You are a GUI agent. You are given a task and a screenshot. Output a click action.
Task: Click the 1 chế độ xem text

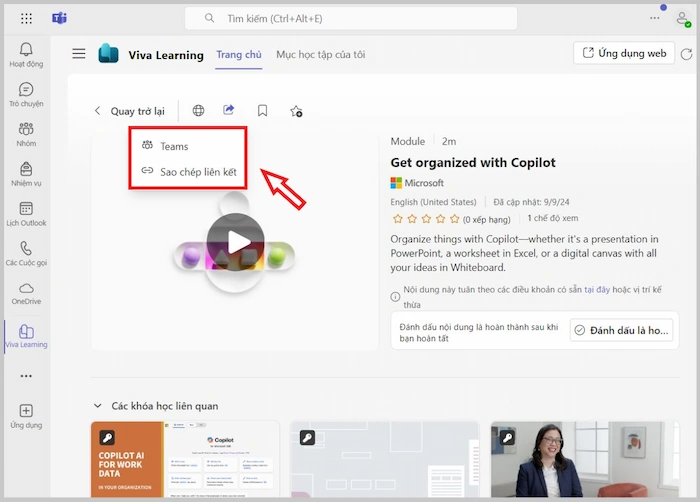[x=553, y=218]
